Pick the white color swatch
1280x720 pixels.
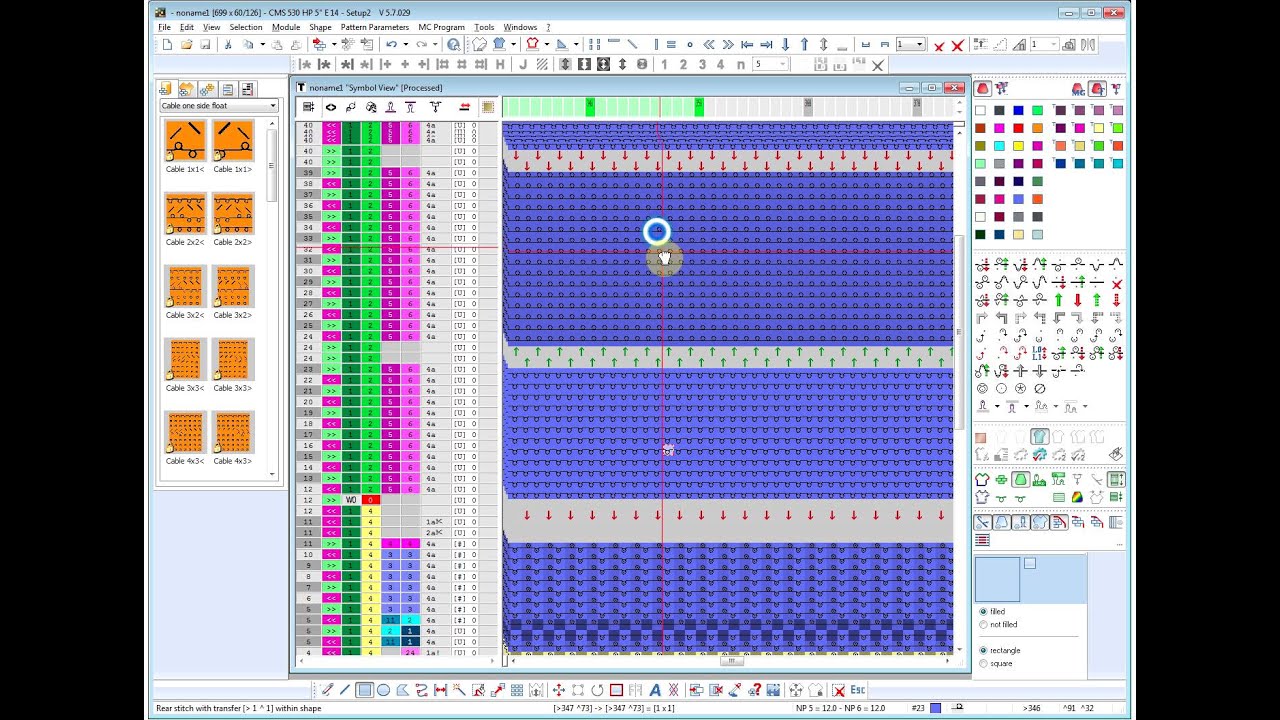(x=981, y=111)
